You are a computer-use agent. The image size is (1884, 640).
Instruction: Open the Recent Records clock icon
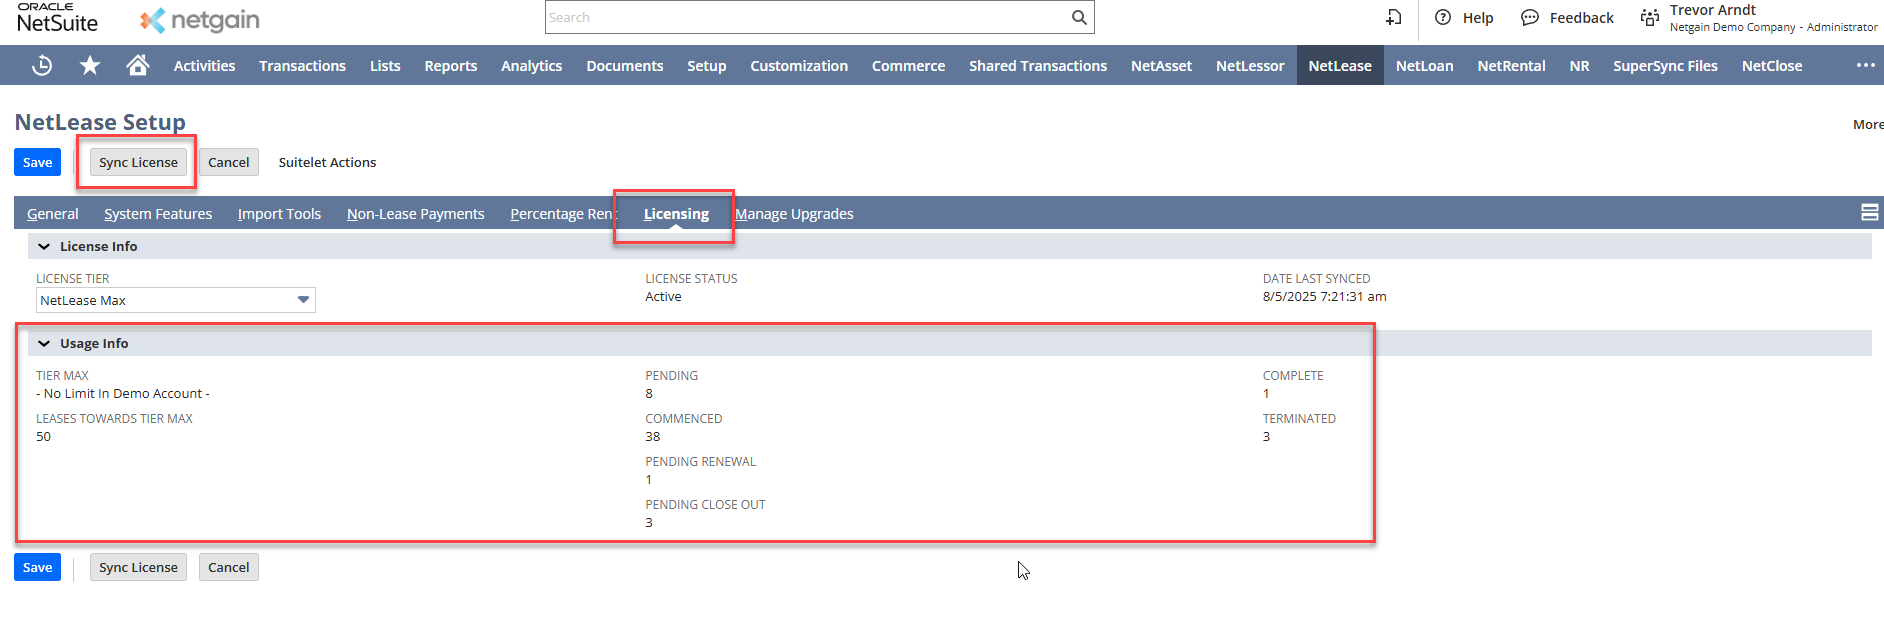[42, 65]
